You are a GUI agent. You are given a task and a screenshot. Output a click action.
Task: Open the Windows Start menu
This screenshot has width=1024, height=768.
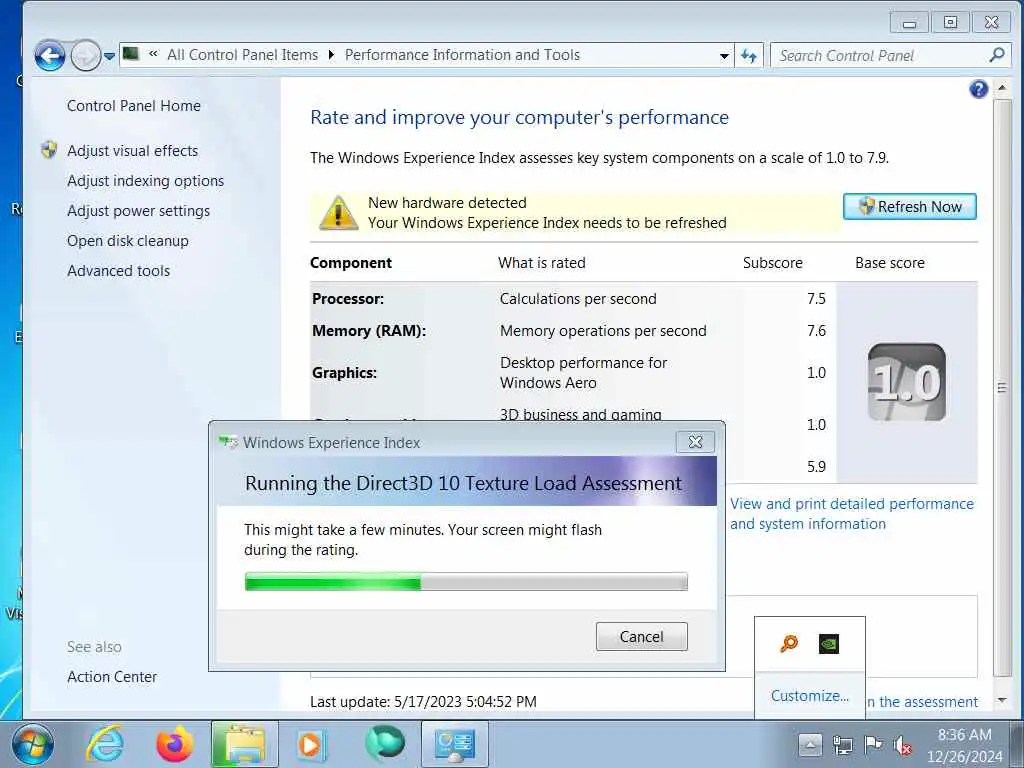pyautogui.click(x=32, y=744)
